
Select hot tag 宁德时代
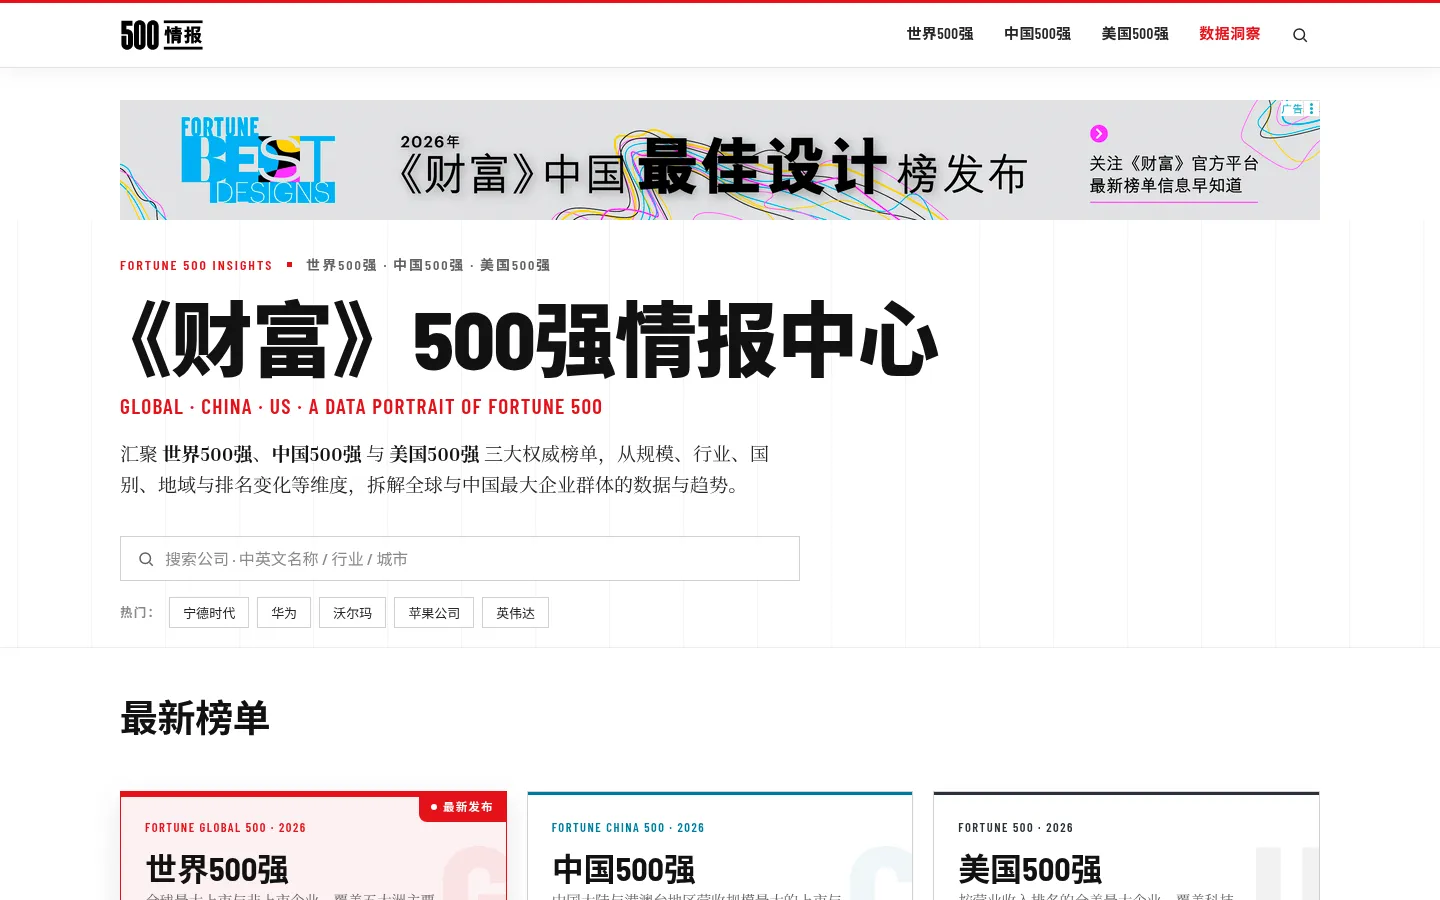209,613
